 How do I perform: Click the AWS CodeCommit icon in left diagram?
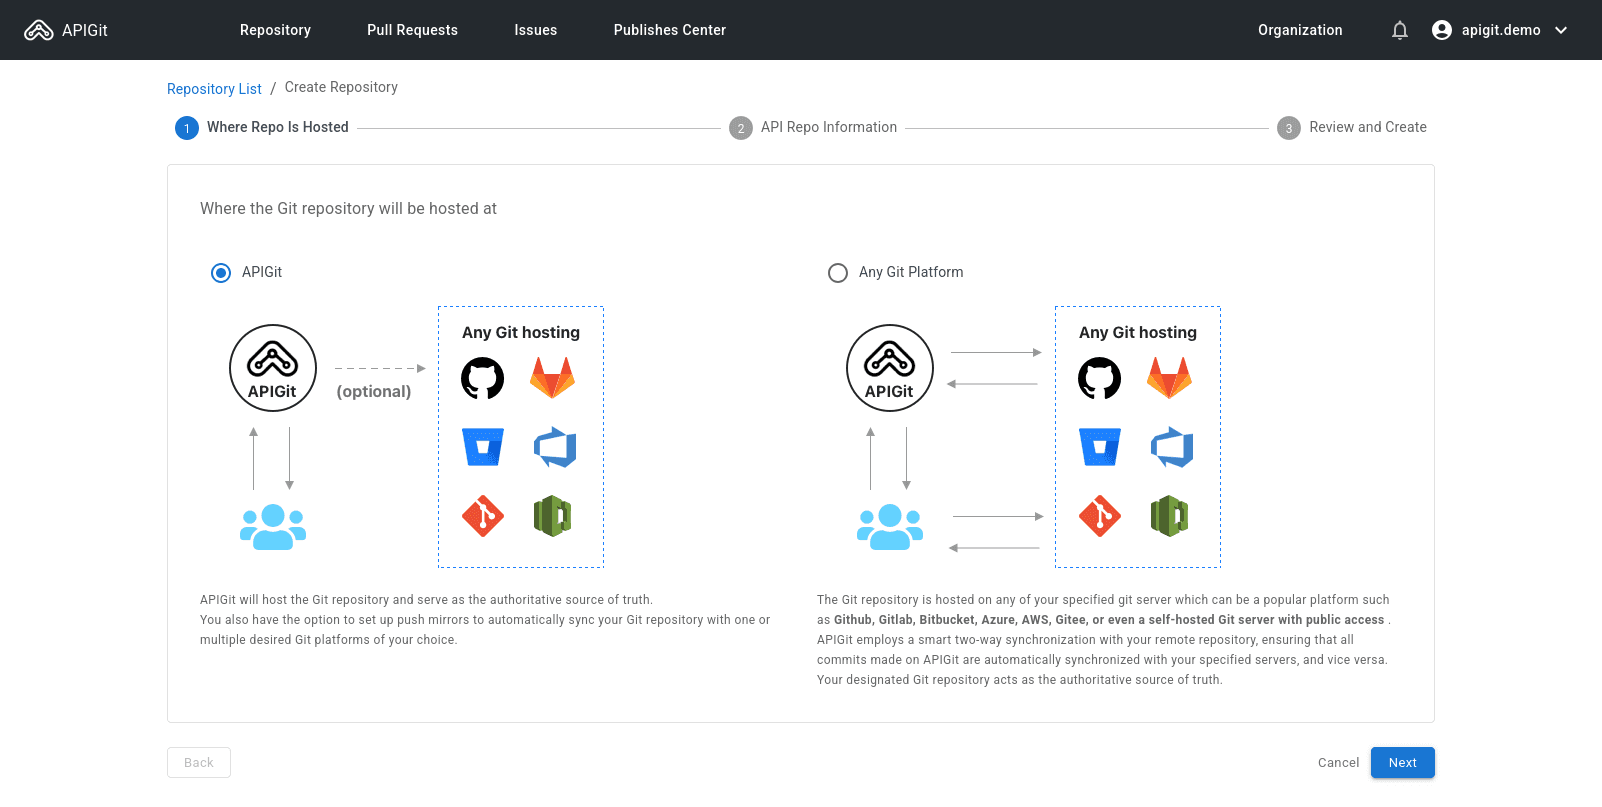point(552,516)
